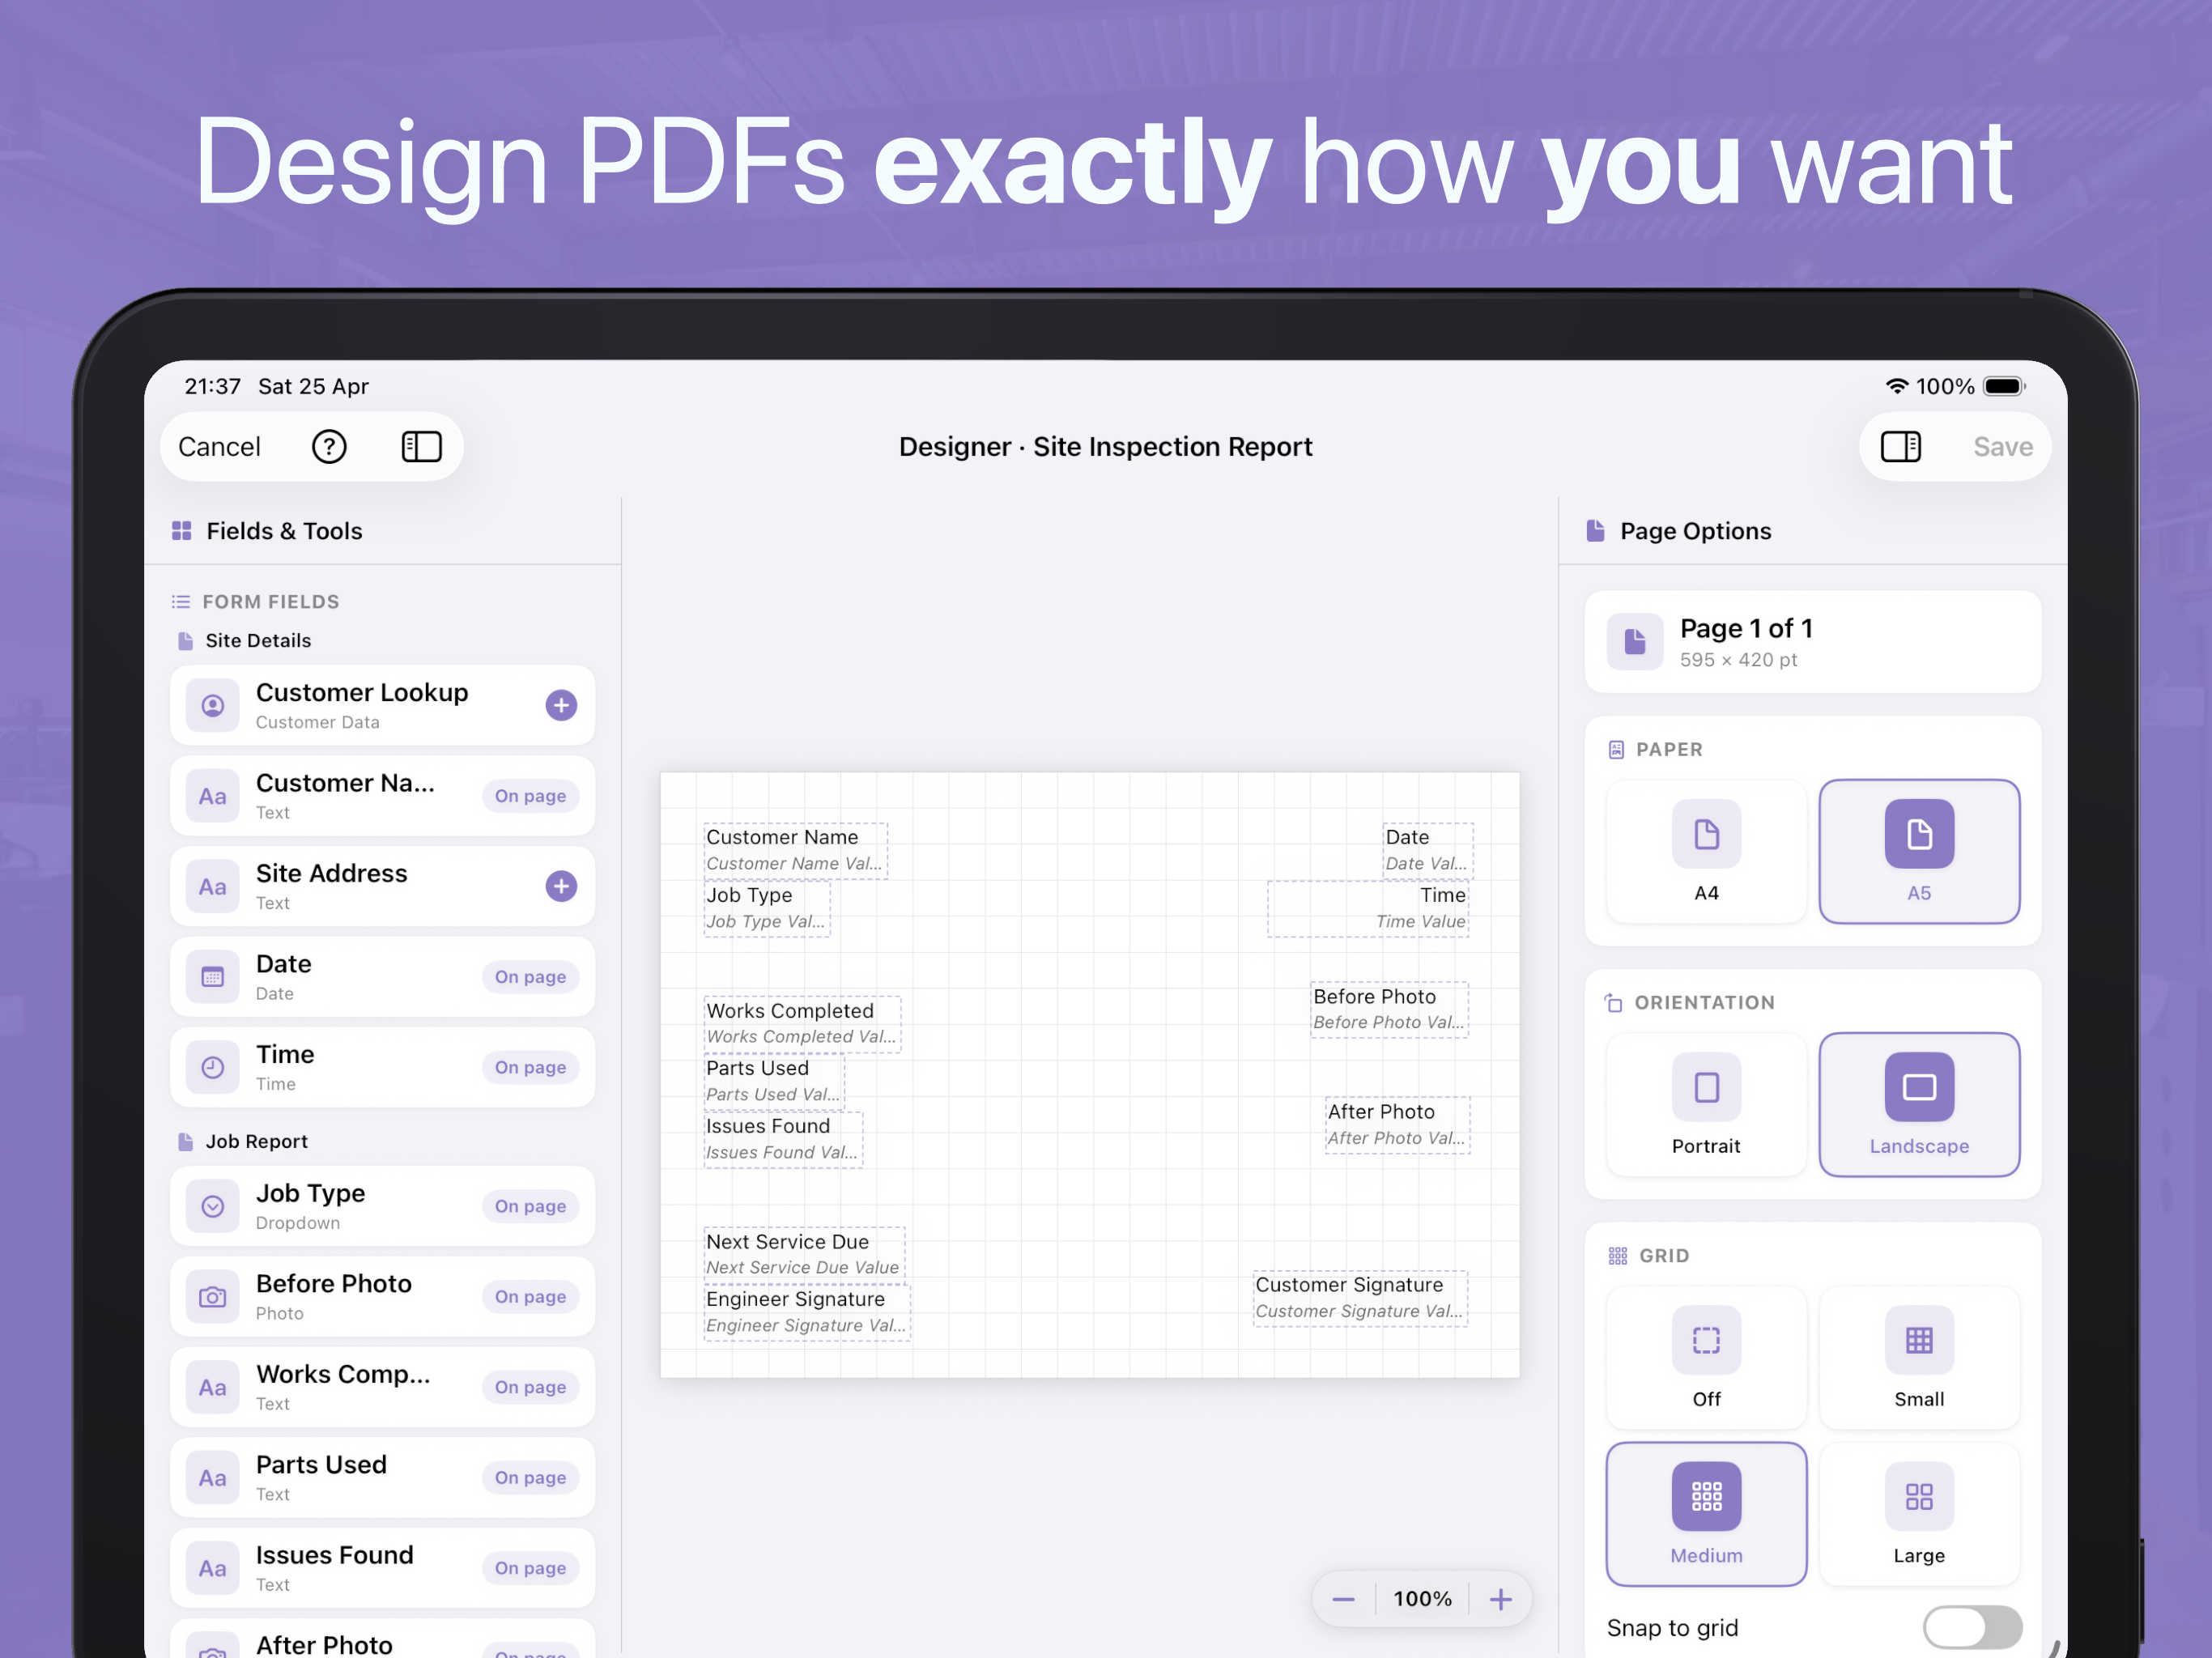The image size is (2212, 1658).
Task: Click the Works Completed Aa icon
Action: tap(213, 1387)
